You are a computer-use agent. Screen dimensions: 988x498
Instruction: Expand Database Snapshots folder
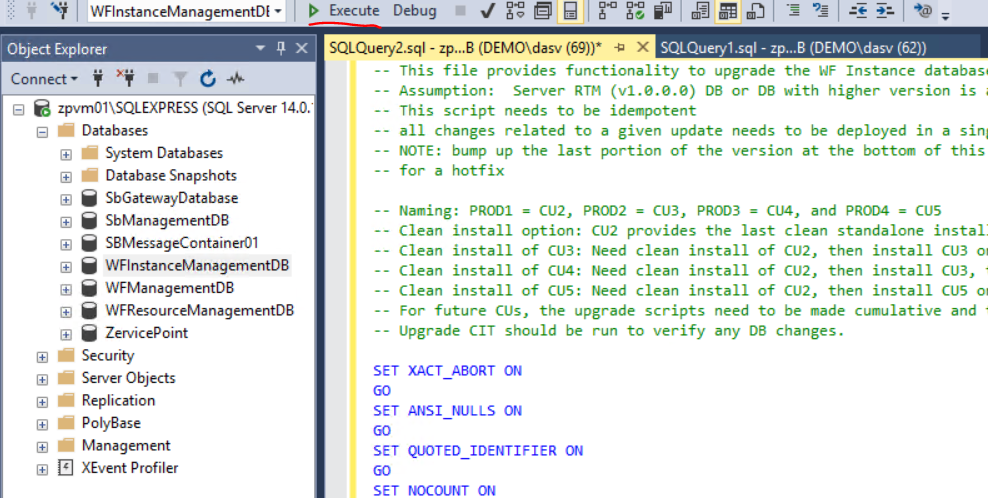[x=66, y=176]
